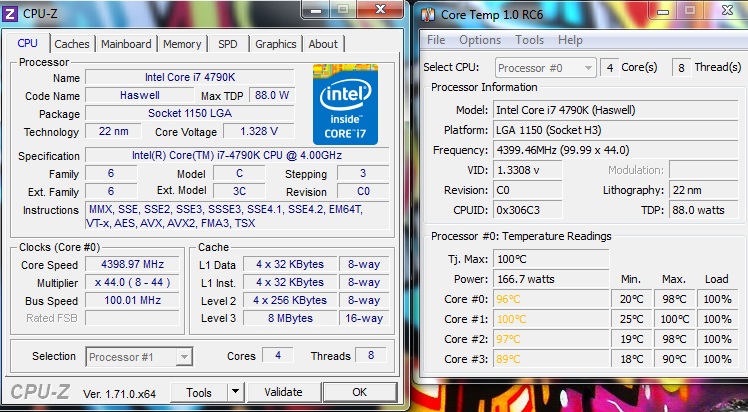Click the Core #2 Load value 100%
The image size is (748, 412).
[x=717, y=340]
